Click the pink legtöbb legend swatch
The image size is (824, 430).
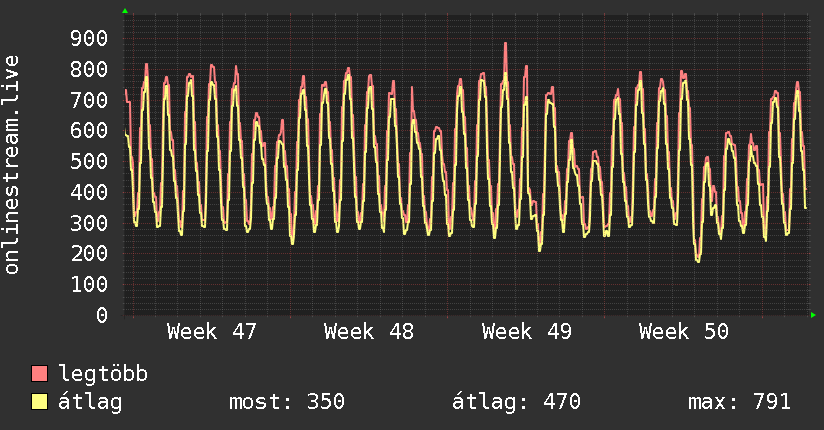(x=39, y=374)
